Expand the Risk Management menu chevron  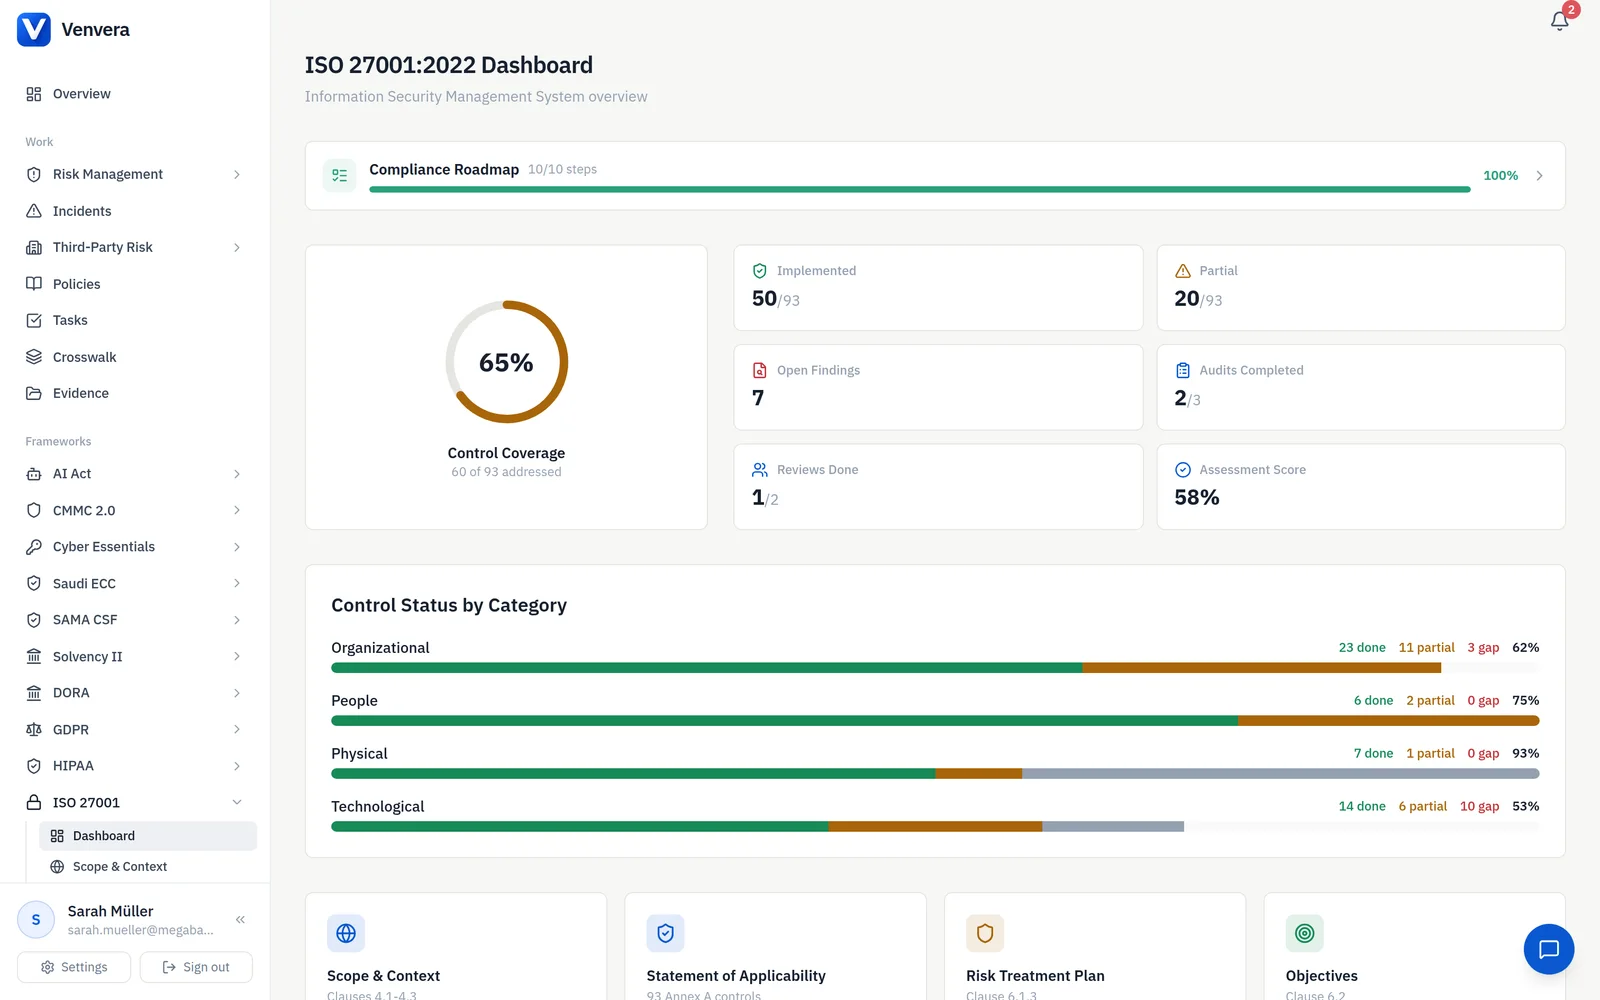[x=237, y=174]
